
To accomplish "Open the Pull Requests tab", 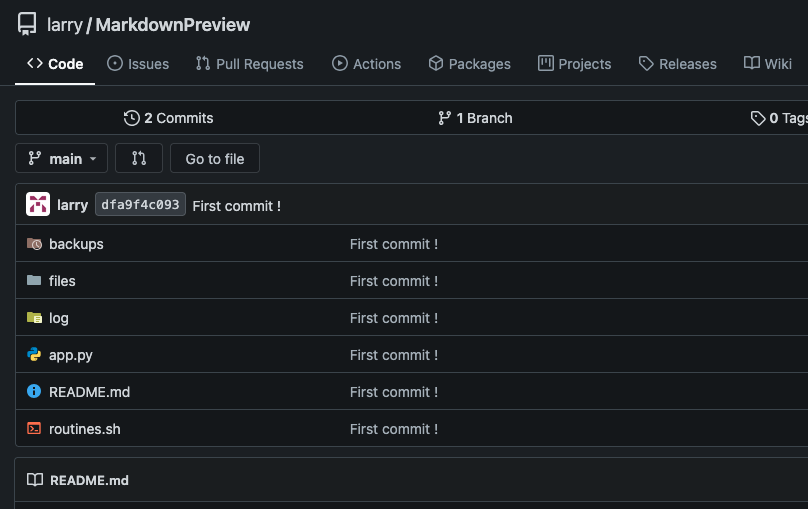I will point(249,64).
